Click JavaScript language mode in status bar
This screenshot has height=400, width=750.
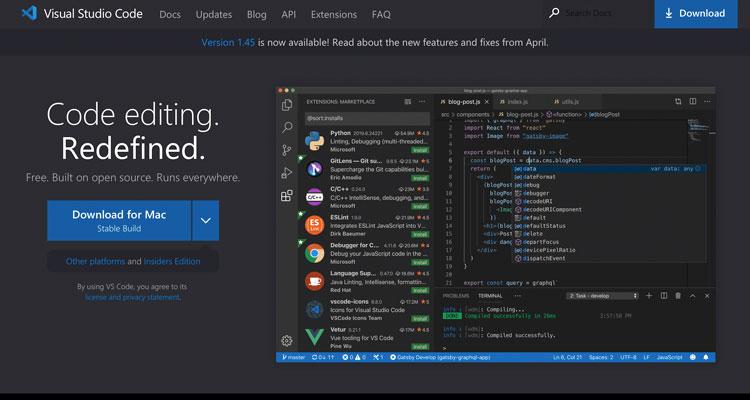[669, 357]
